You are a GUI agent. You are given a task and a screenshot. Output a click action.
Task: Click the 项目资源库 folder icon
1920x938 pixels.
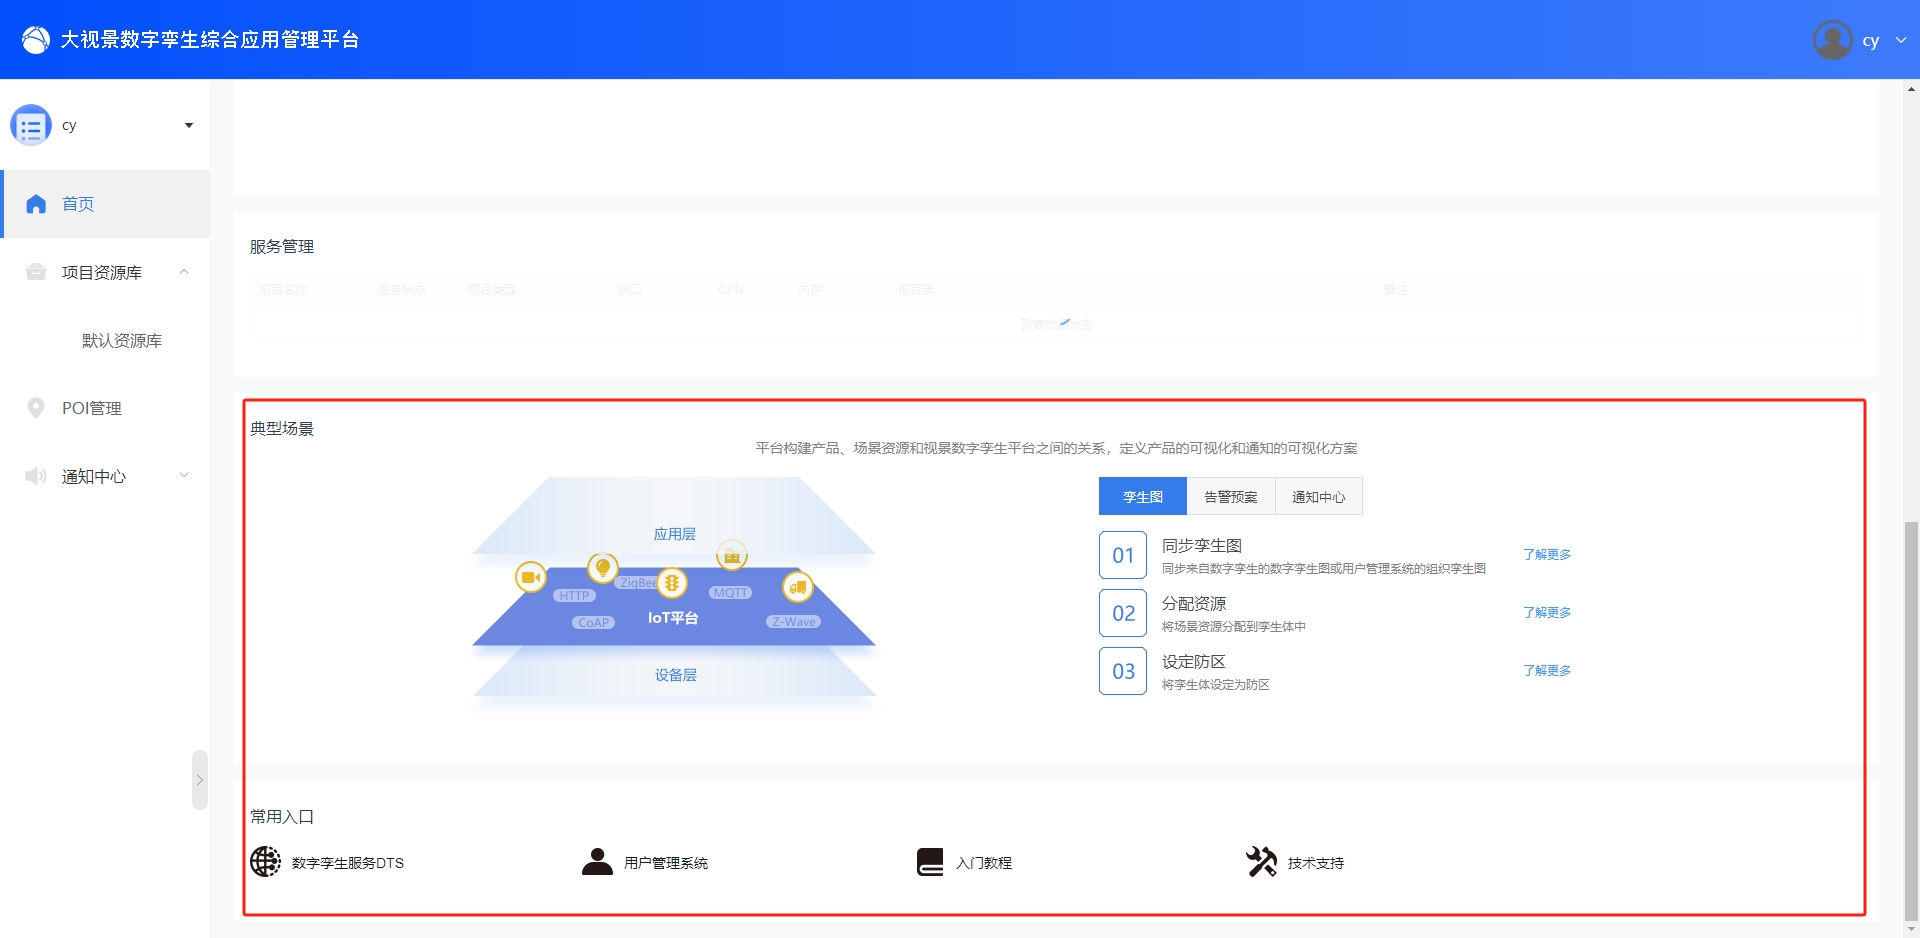tap(36, 272)
